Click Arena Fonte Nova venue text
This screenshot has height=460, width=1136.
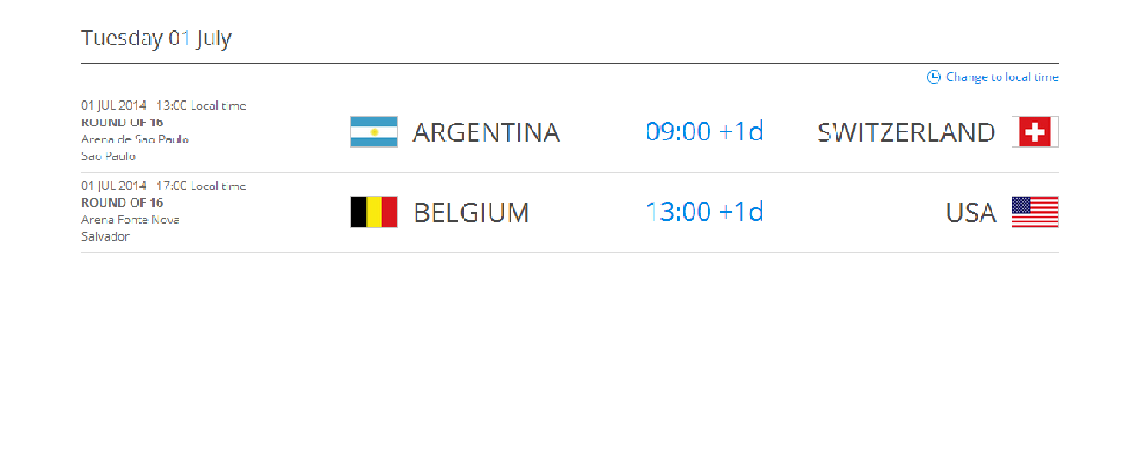(x=130, y=219)
